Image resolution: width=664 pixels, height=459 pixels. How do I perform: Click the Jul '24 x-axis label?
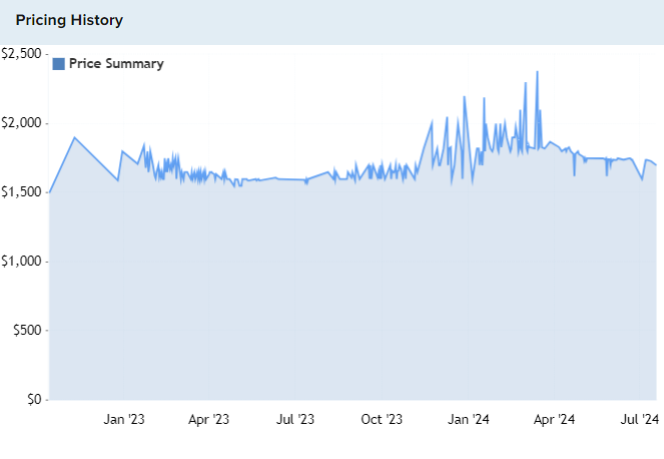tap(640, 419)
